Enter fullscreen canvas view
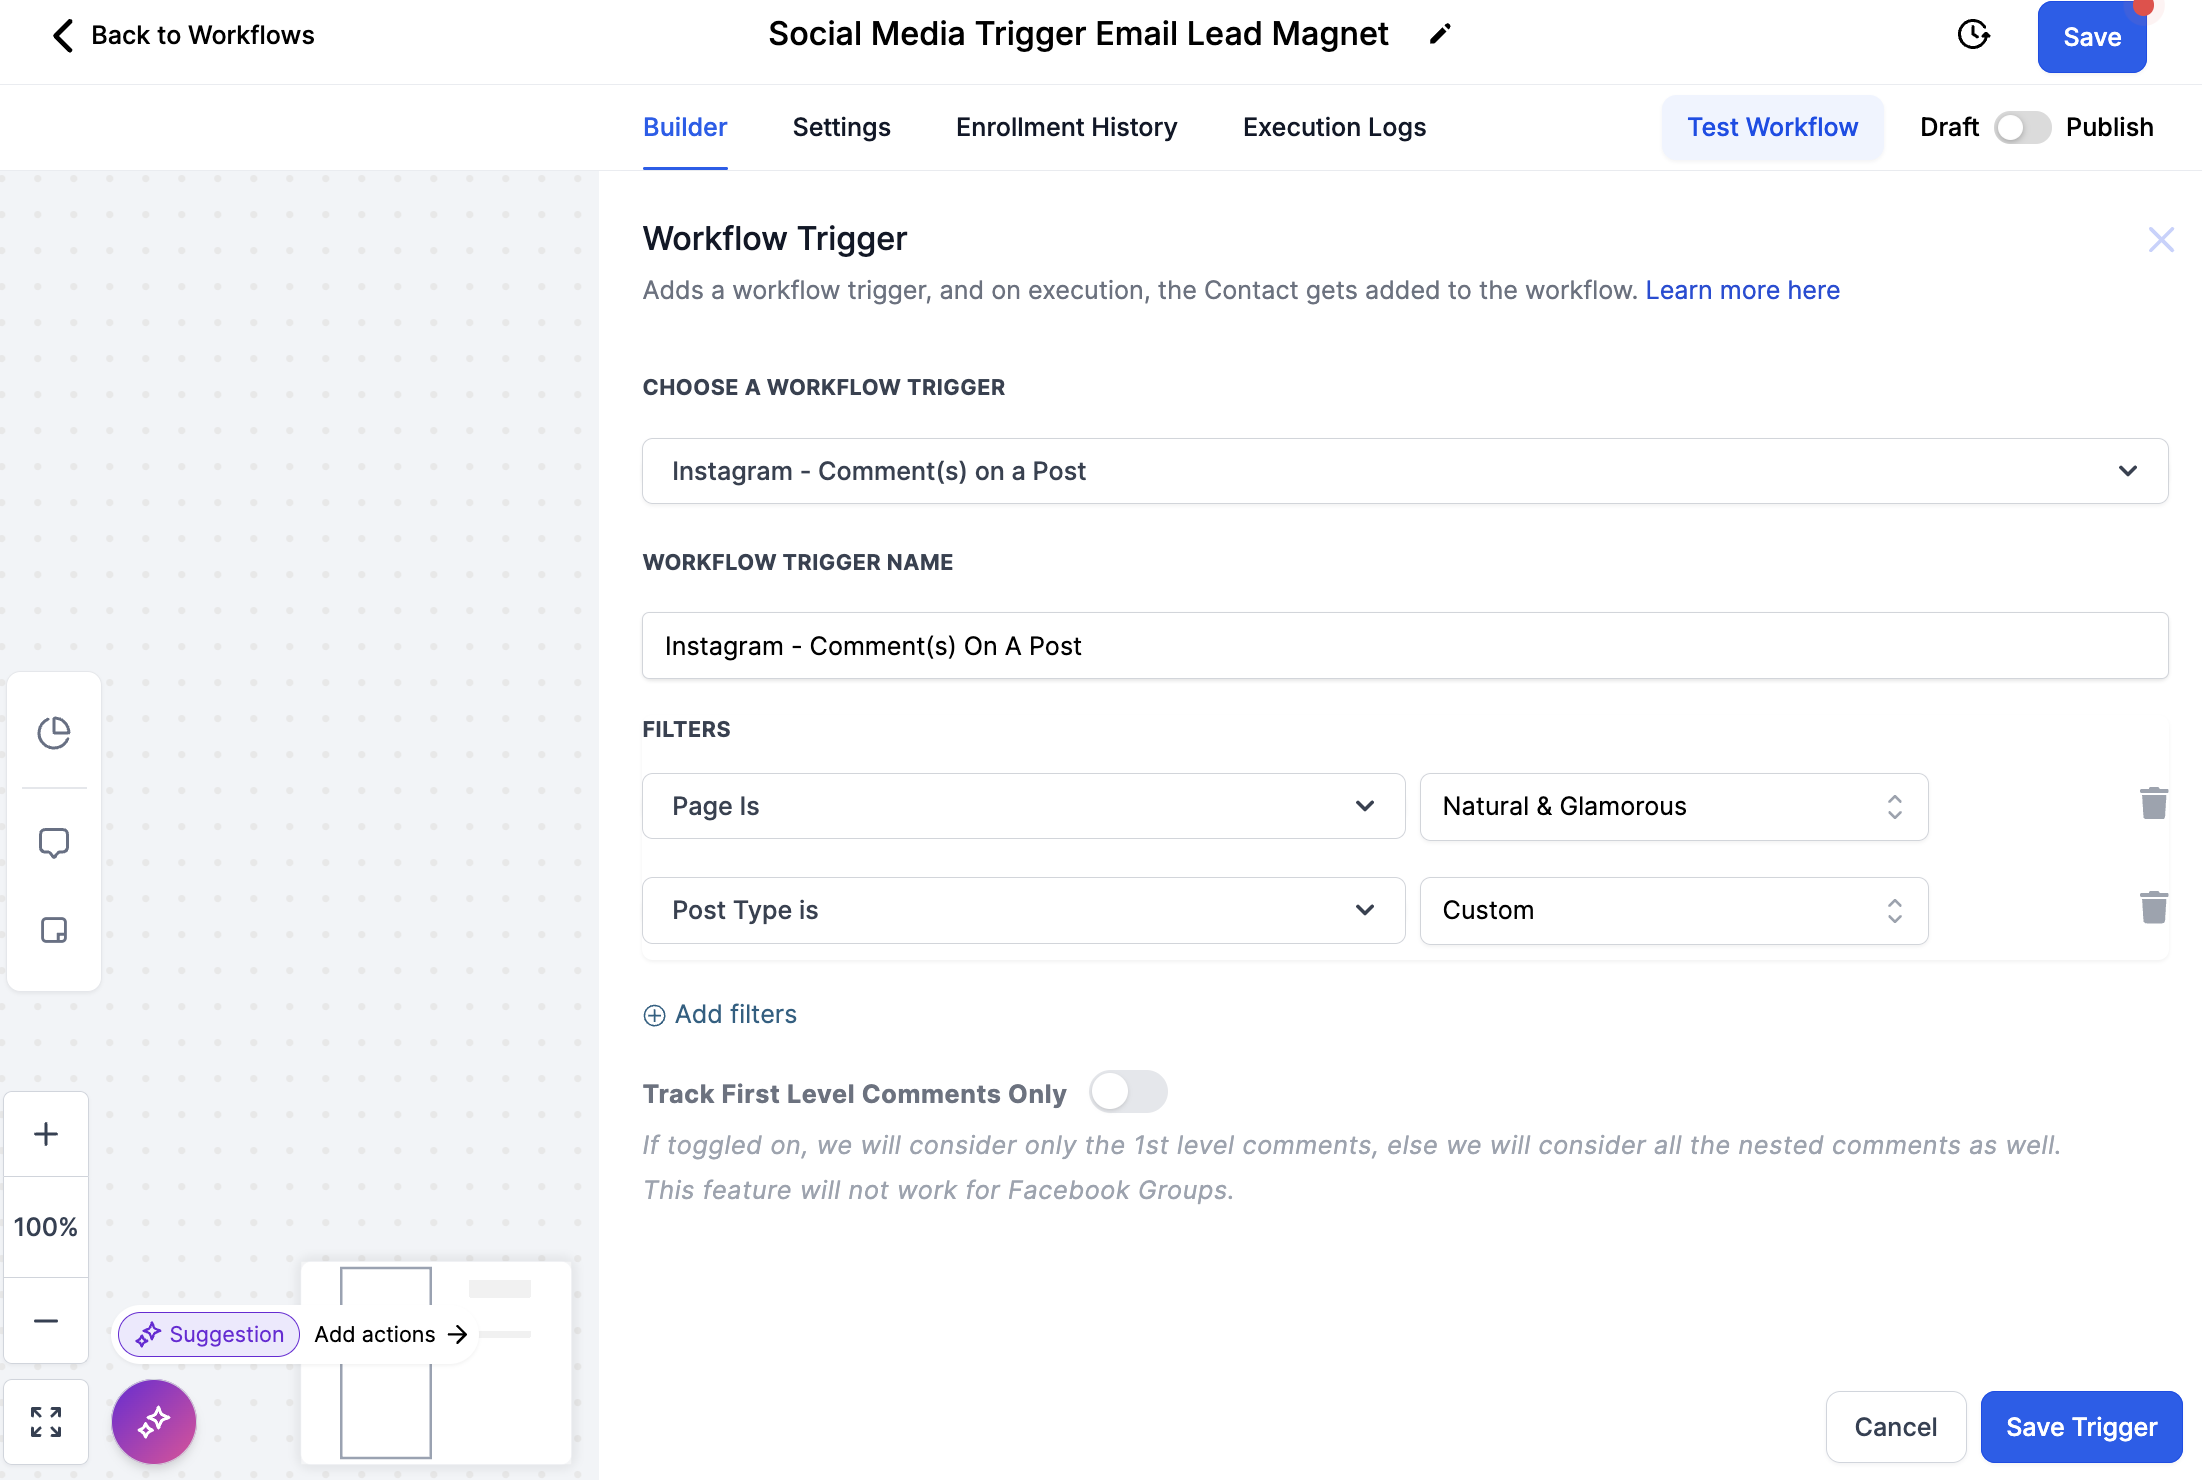The image size is (2202, 1480). (46, 1421)
